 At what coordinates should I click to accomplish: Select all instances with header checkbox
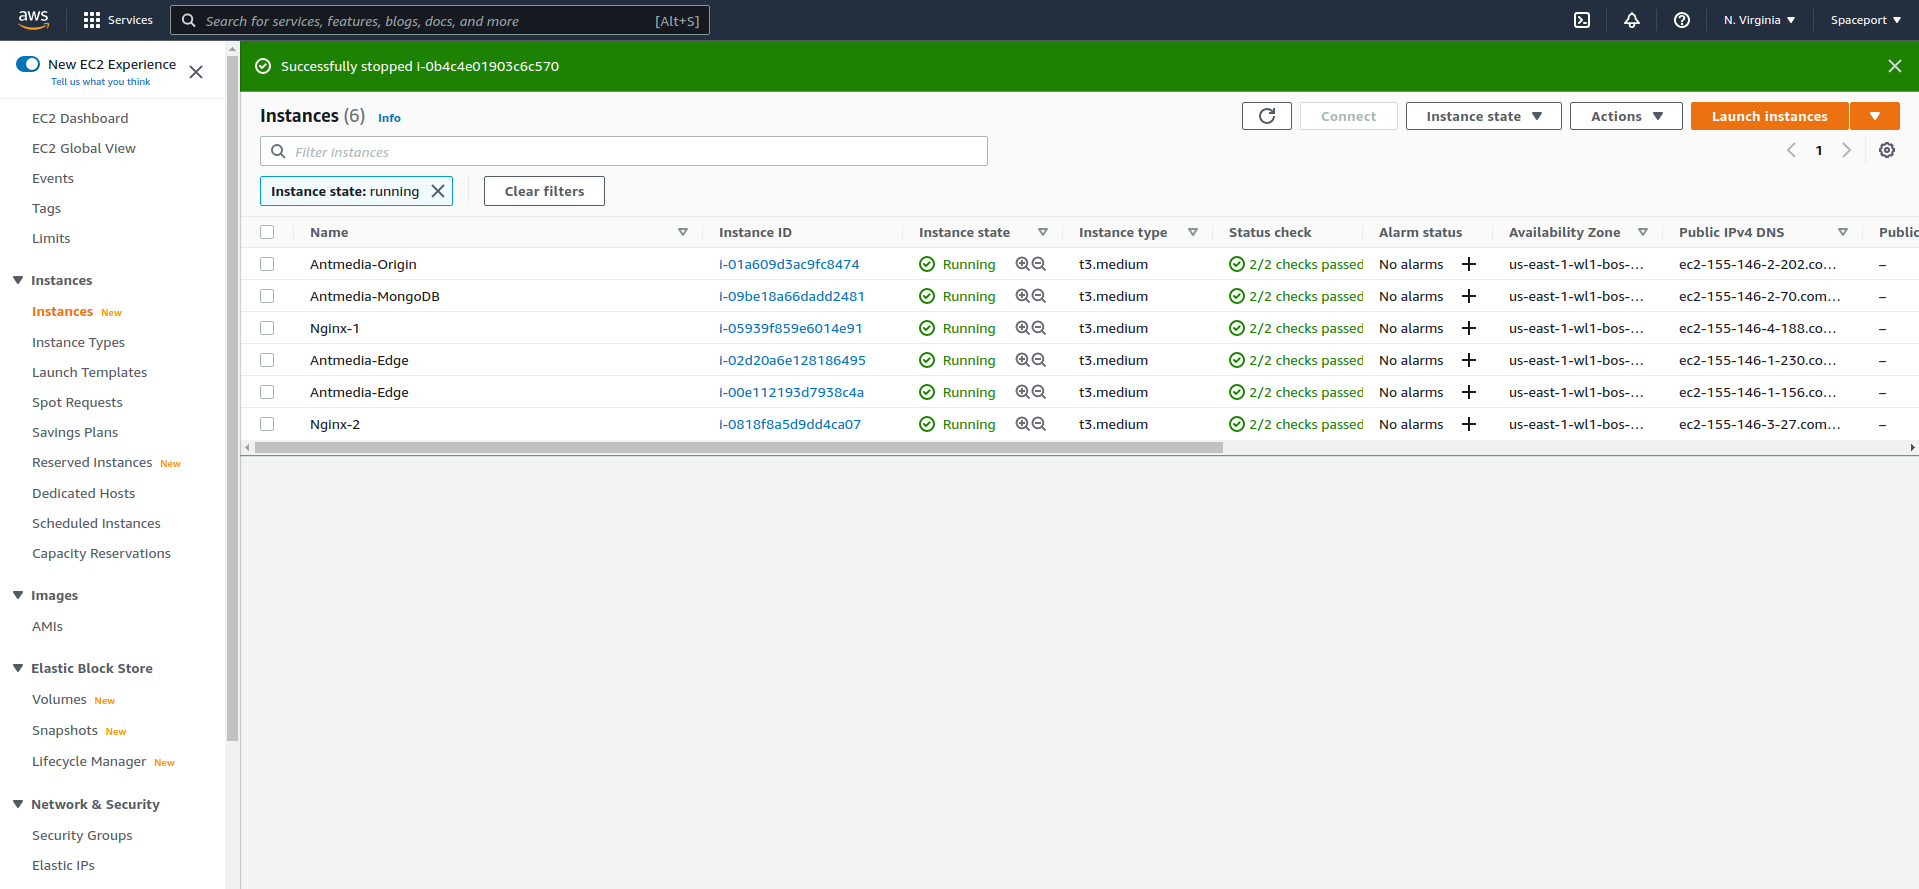(x=267, y=232)
